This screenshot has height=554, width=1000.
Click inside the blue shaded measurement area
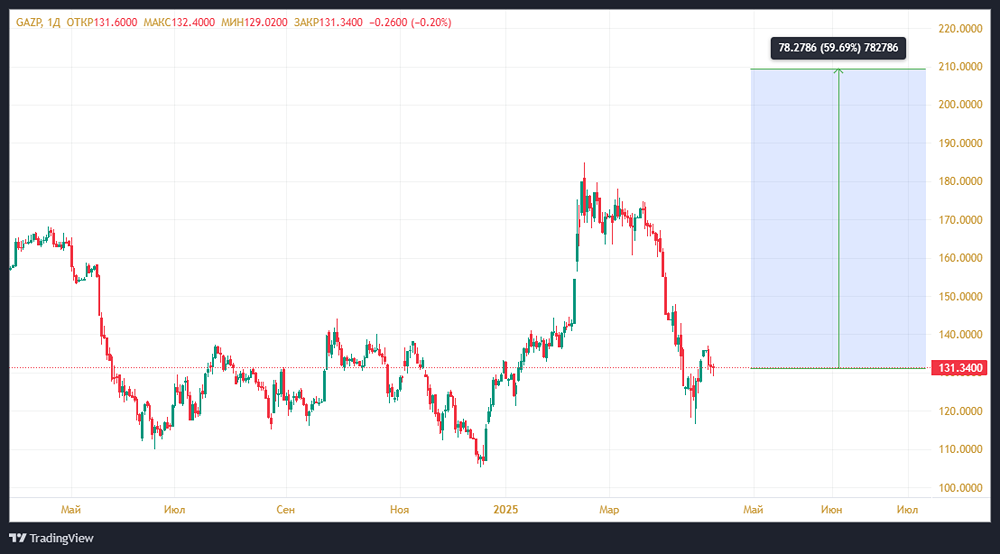pyautogui.click(x=790, y=220)
